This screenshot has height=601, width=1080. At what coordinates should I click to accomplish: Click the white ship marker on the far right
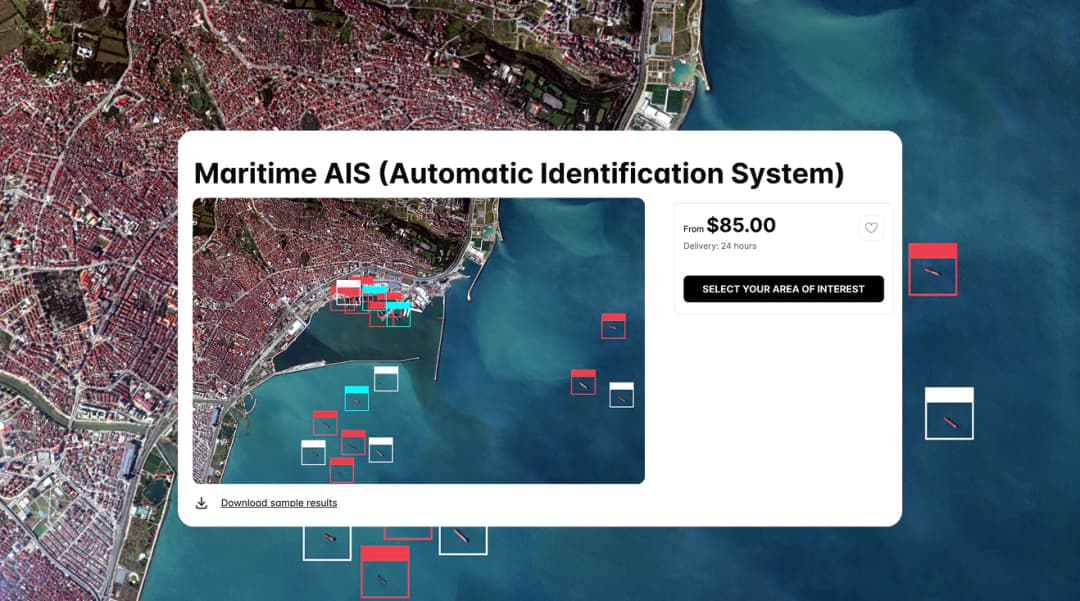949,413
